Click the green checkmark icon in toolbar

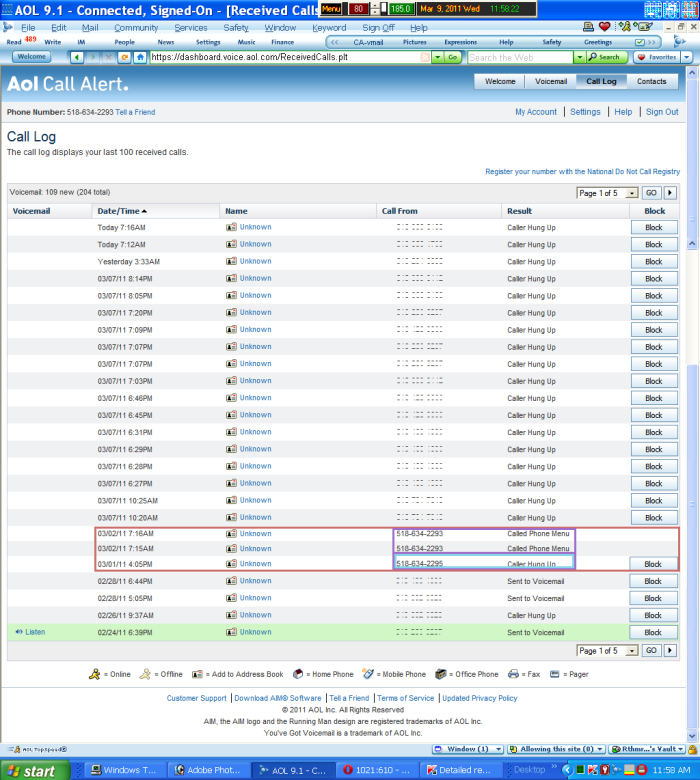pos(640,42)
